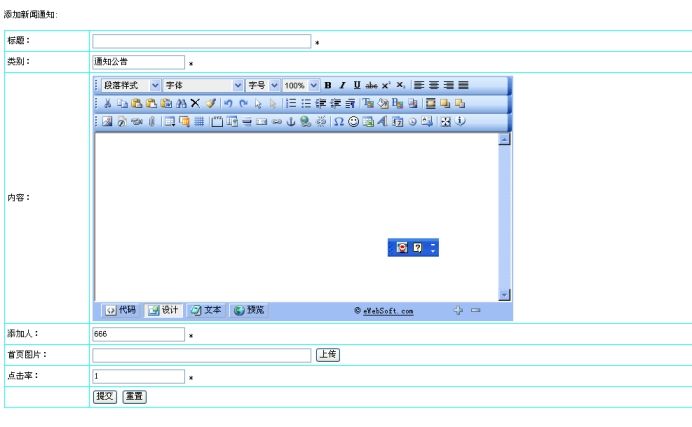Click the font color icon

[x=368, y=103]
